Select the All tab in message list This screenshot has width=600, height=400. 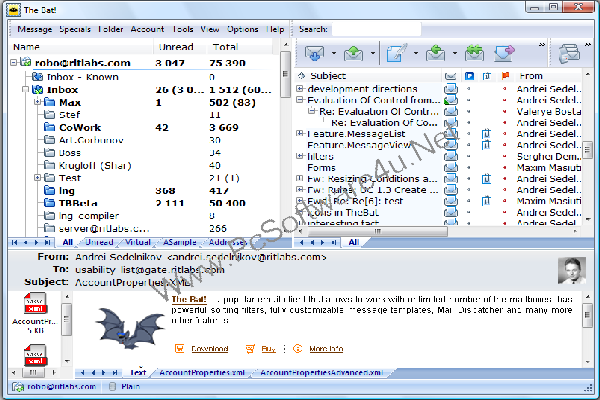click(354, 242)
